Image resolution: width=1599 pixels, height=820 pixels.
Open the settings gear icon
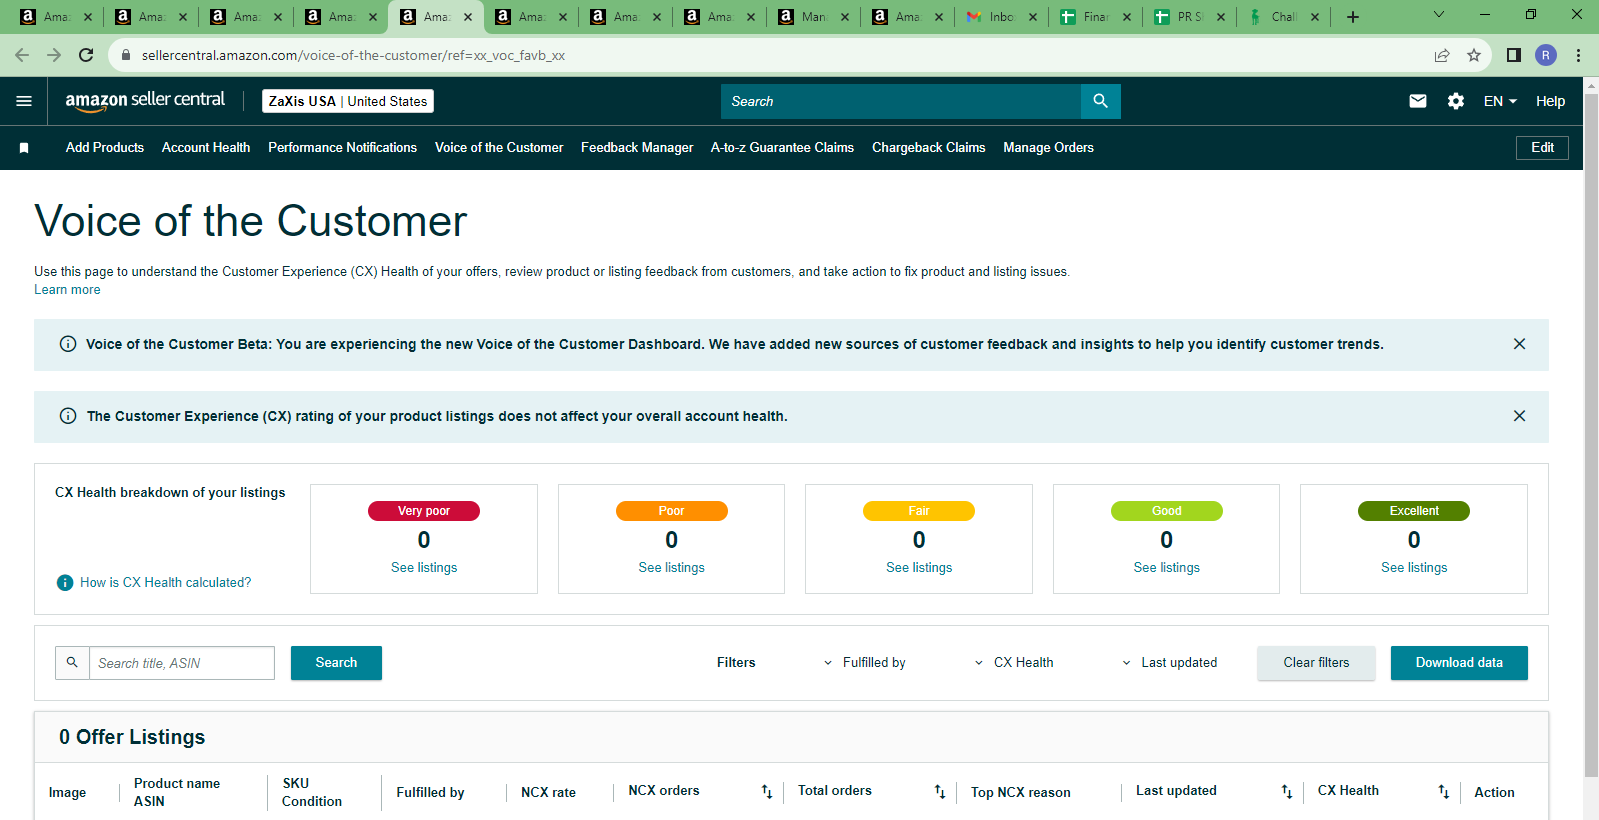click(1456, 101)
